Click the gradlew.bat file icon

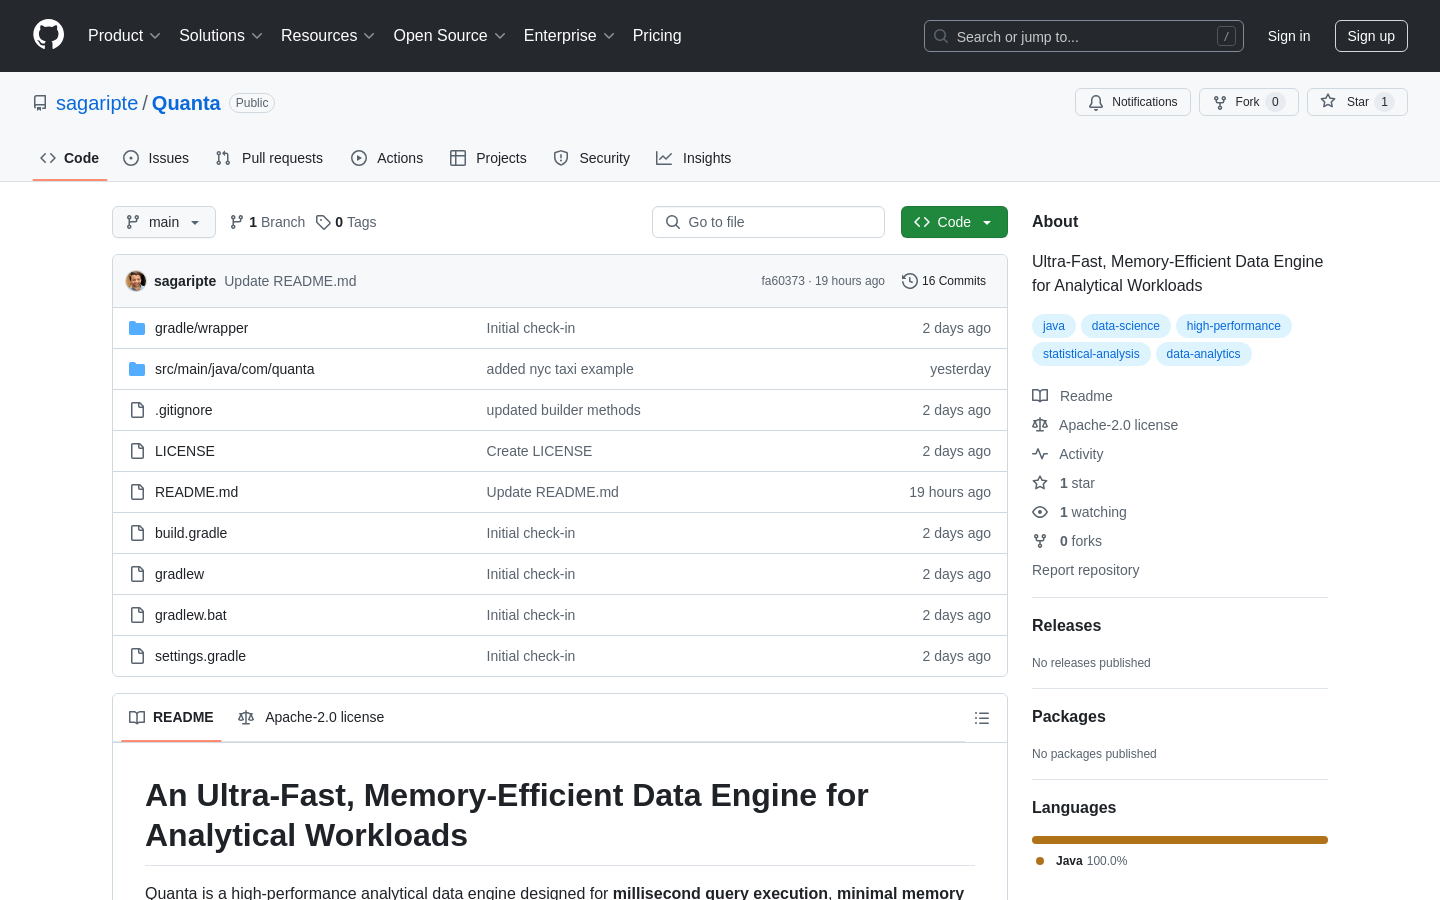[x=137, y=615]
